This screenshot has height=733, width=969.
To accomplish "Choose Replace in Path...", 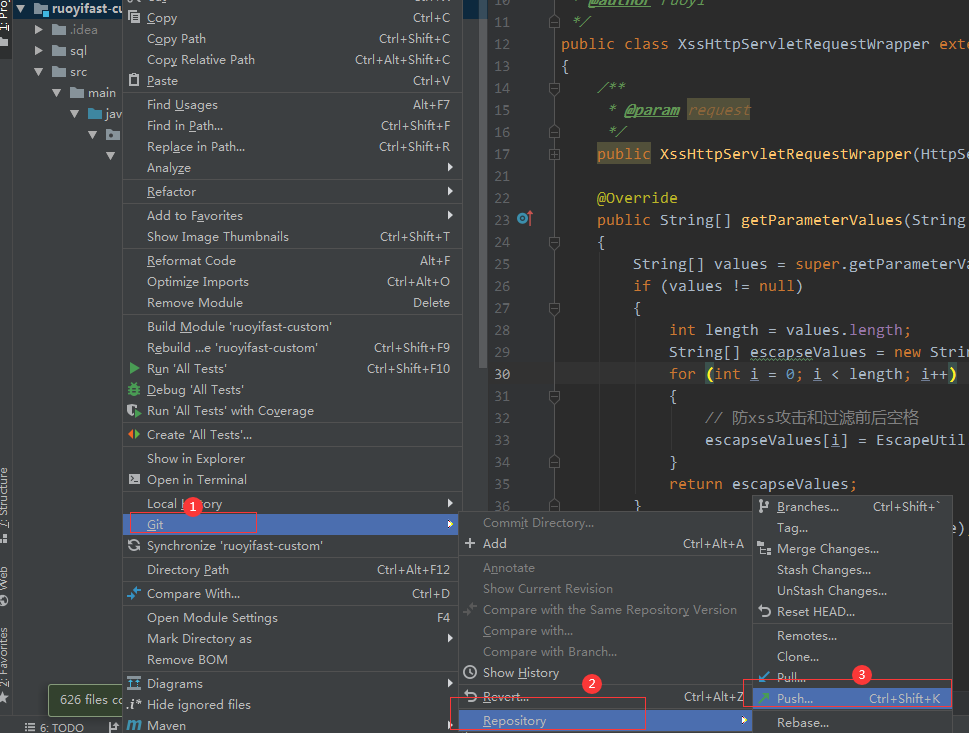I will pyautogui.click(x=292, y=146).
